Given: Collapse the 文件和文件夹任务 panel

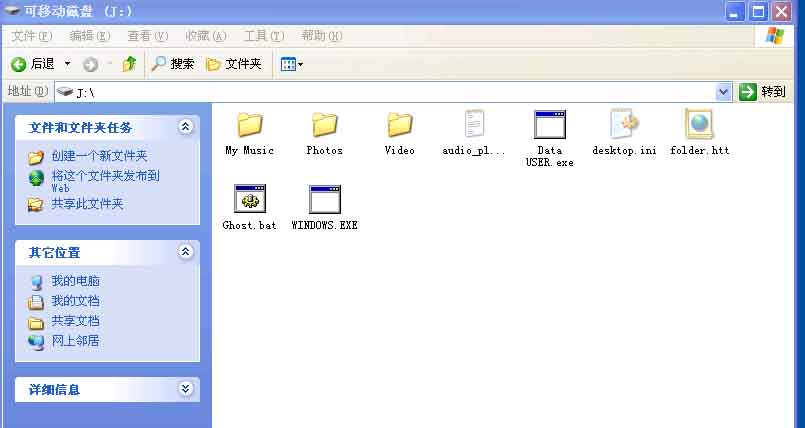Looking at the screenshot, I should click(185, 127).
